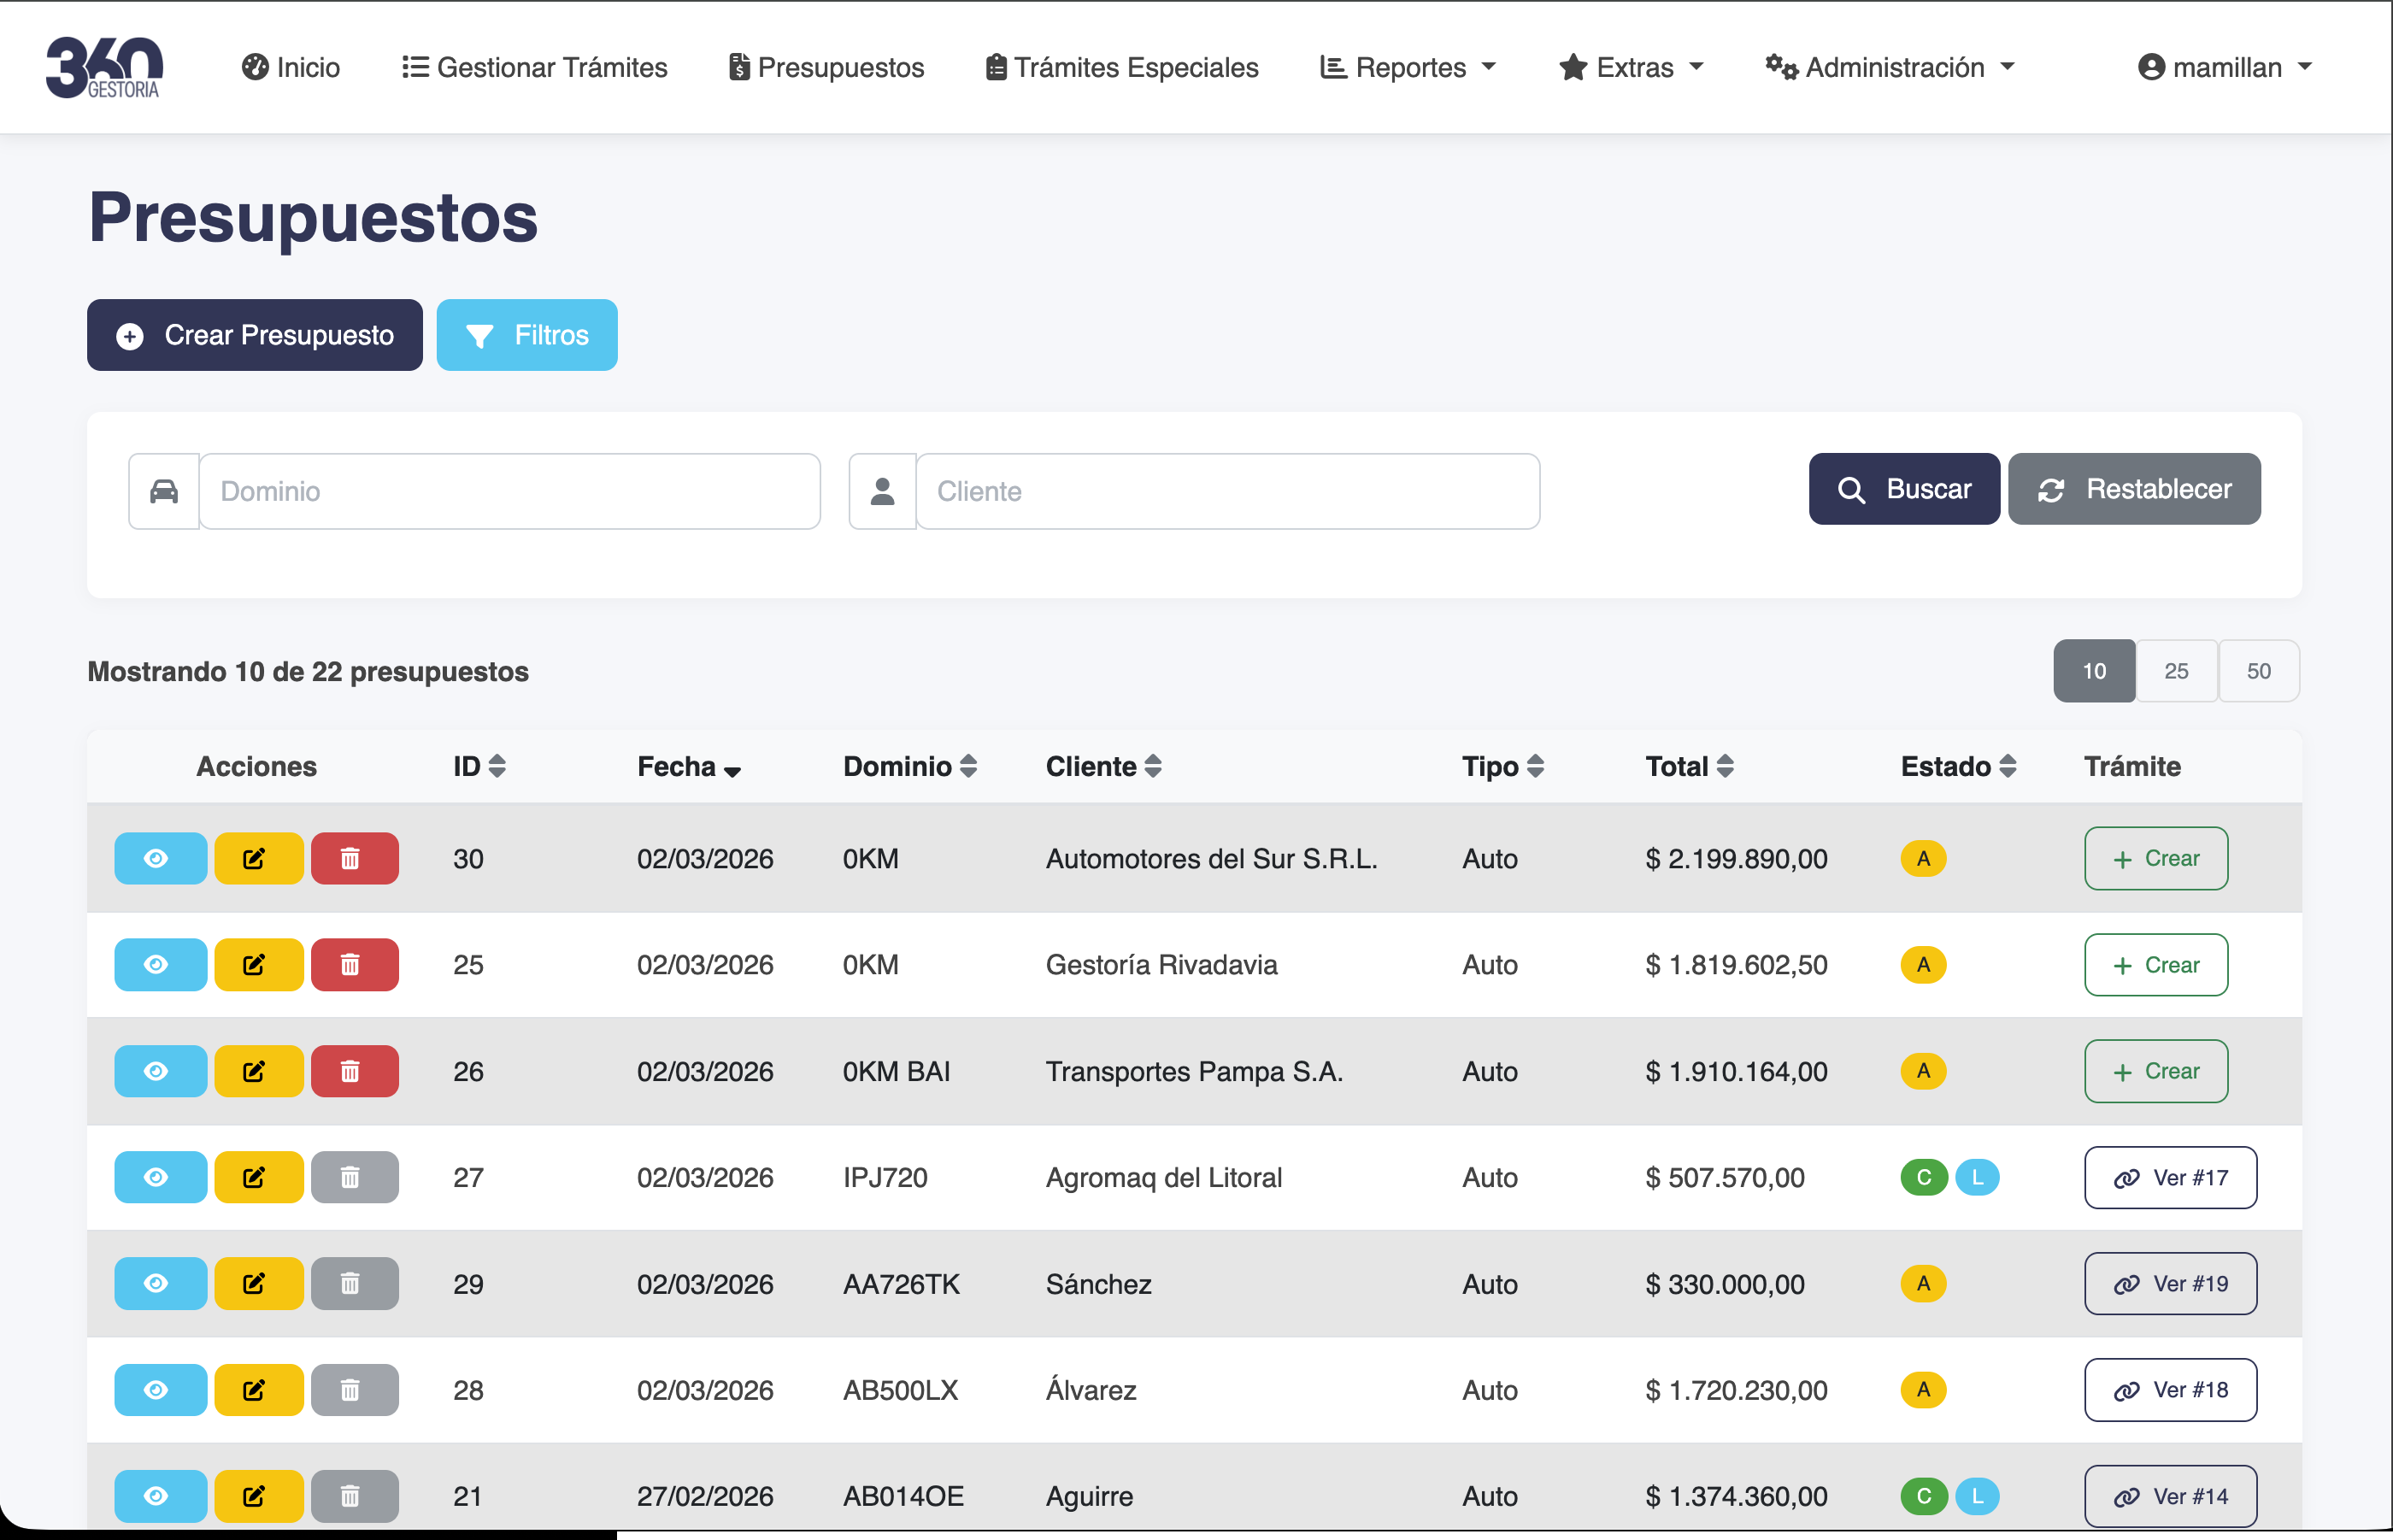
Task: Edit presupuesto 27 with pencil icon
Action: point(258,1178)
